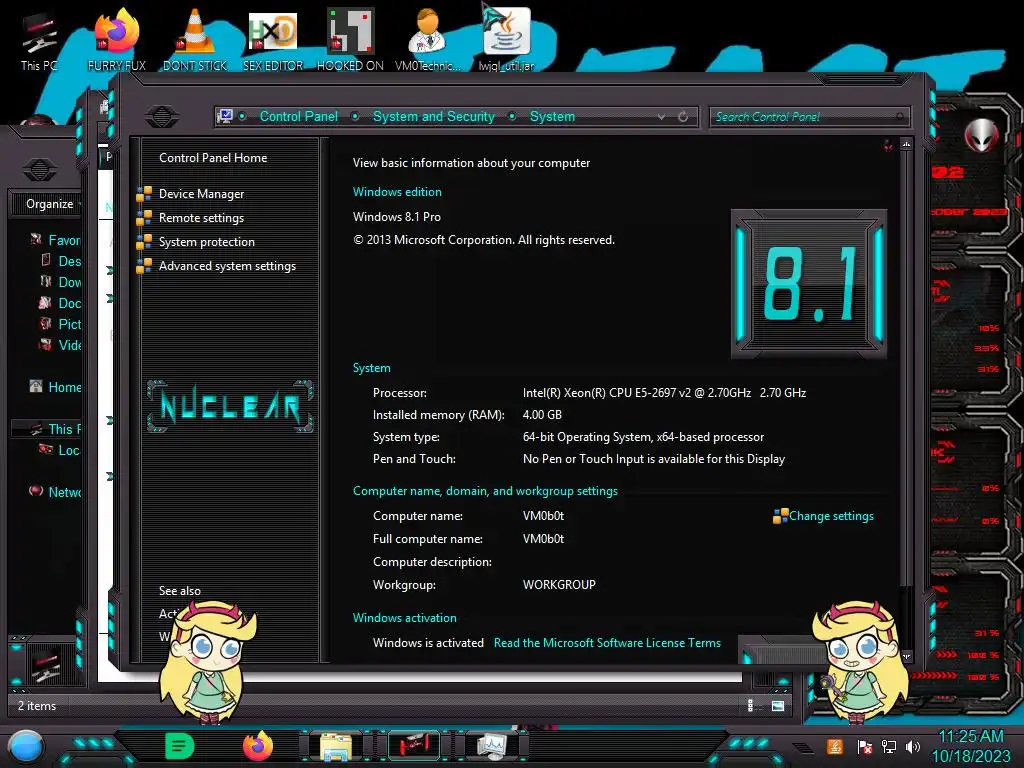This screenshot has height=768, width=1024.
Task: Refresh the Control Panel address bar
Action: [683, 117]
